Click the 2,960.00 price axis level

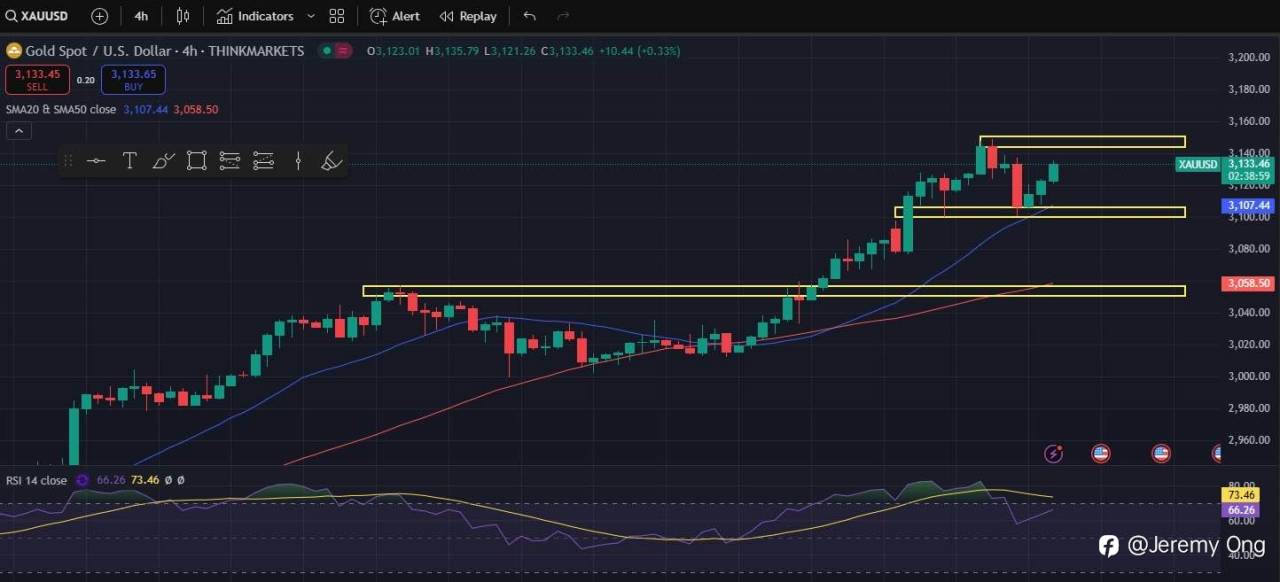tap(1248, 439)
